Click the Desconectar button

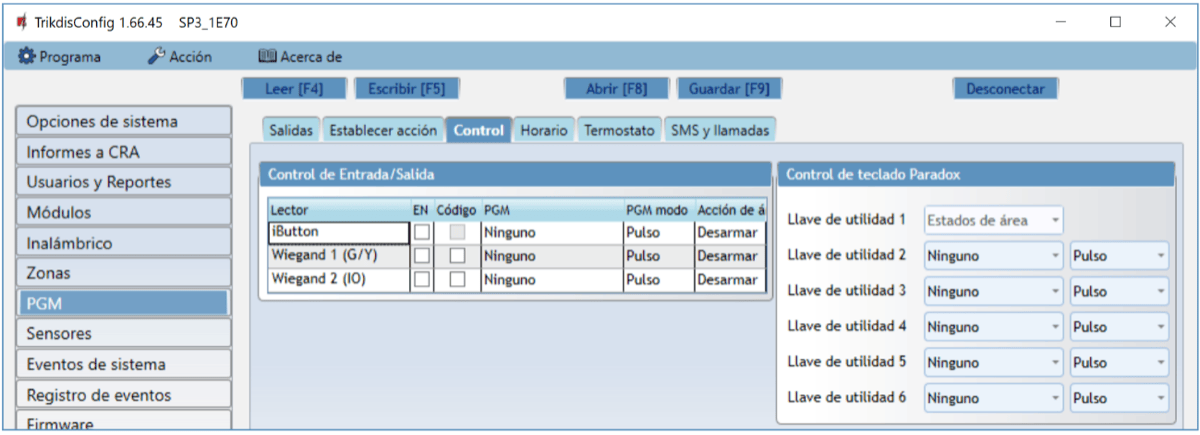pyautogui.click(x=1005, y=88)
